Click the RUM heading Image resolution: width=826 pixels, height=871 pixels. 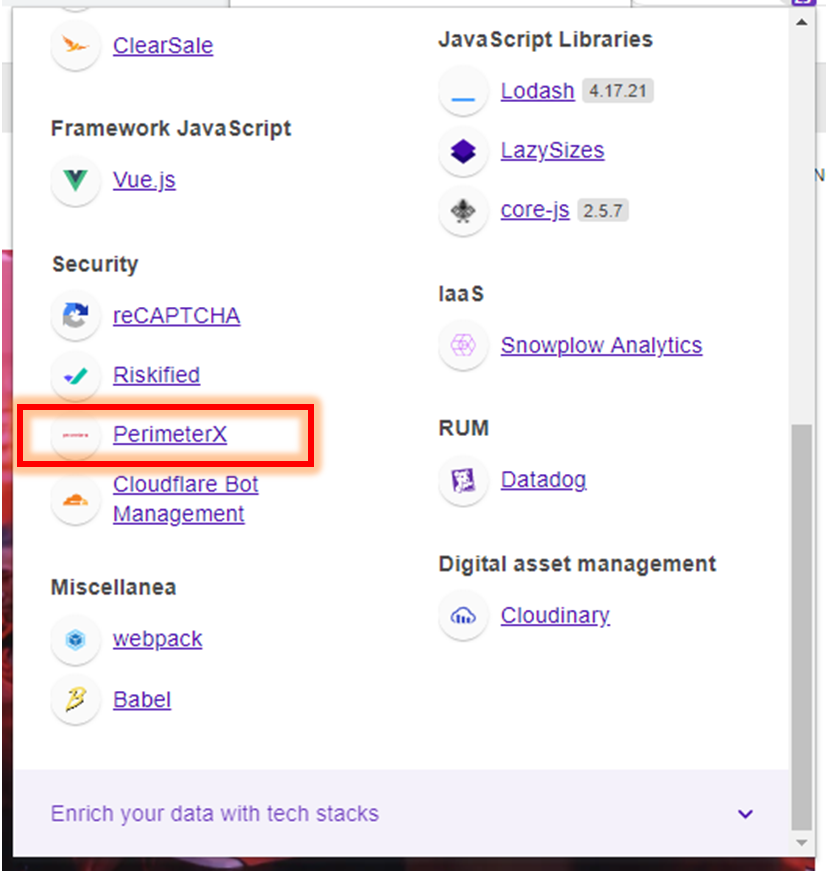tap(464, 428)
